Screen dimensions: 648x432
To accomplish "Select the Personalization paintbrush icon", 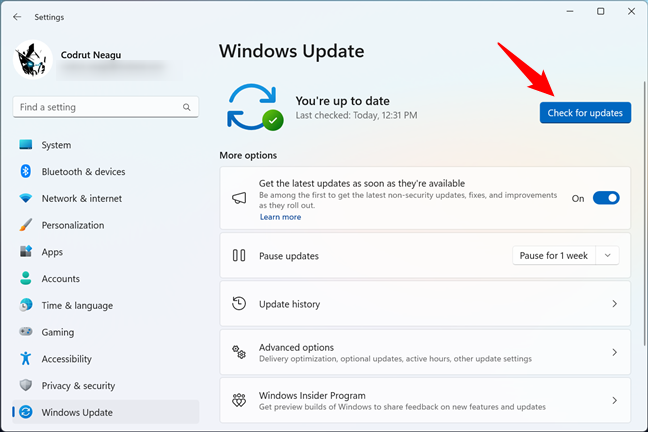I will pyautogui.click(x=26, y=225).
